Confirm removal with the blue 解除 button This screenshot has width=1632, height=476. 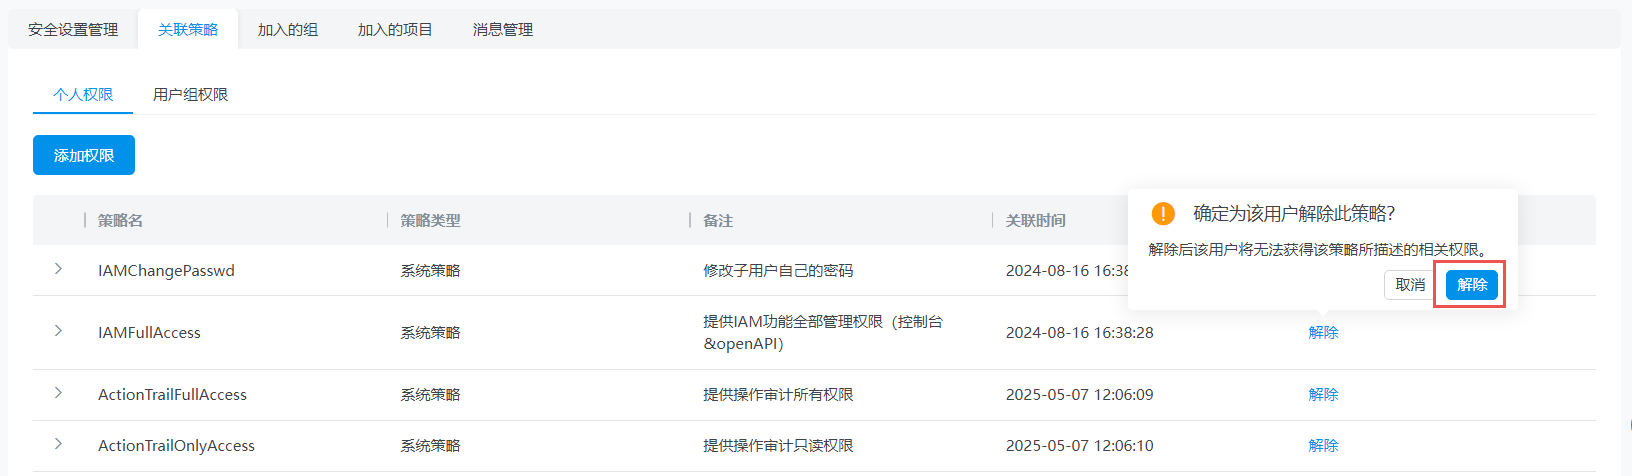click(1471, 285)
